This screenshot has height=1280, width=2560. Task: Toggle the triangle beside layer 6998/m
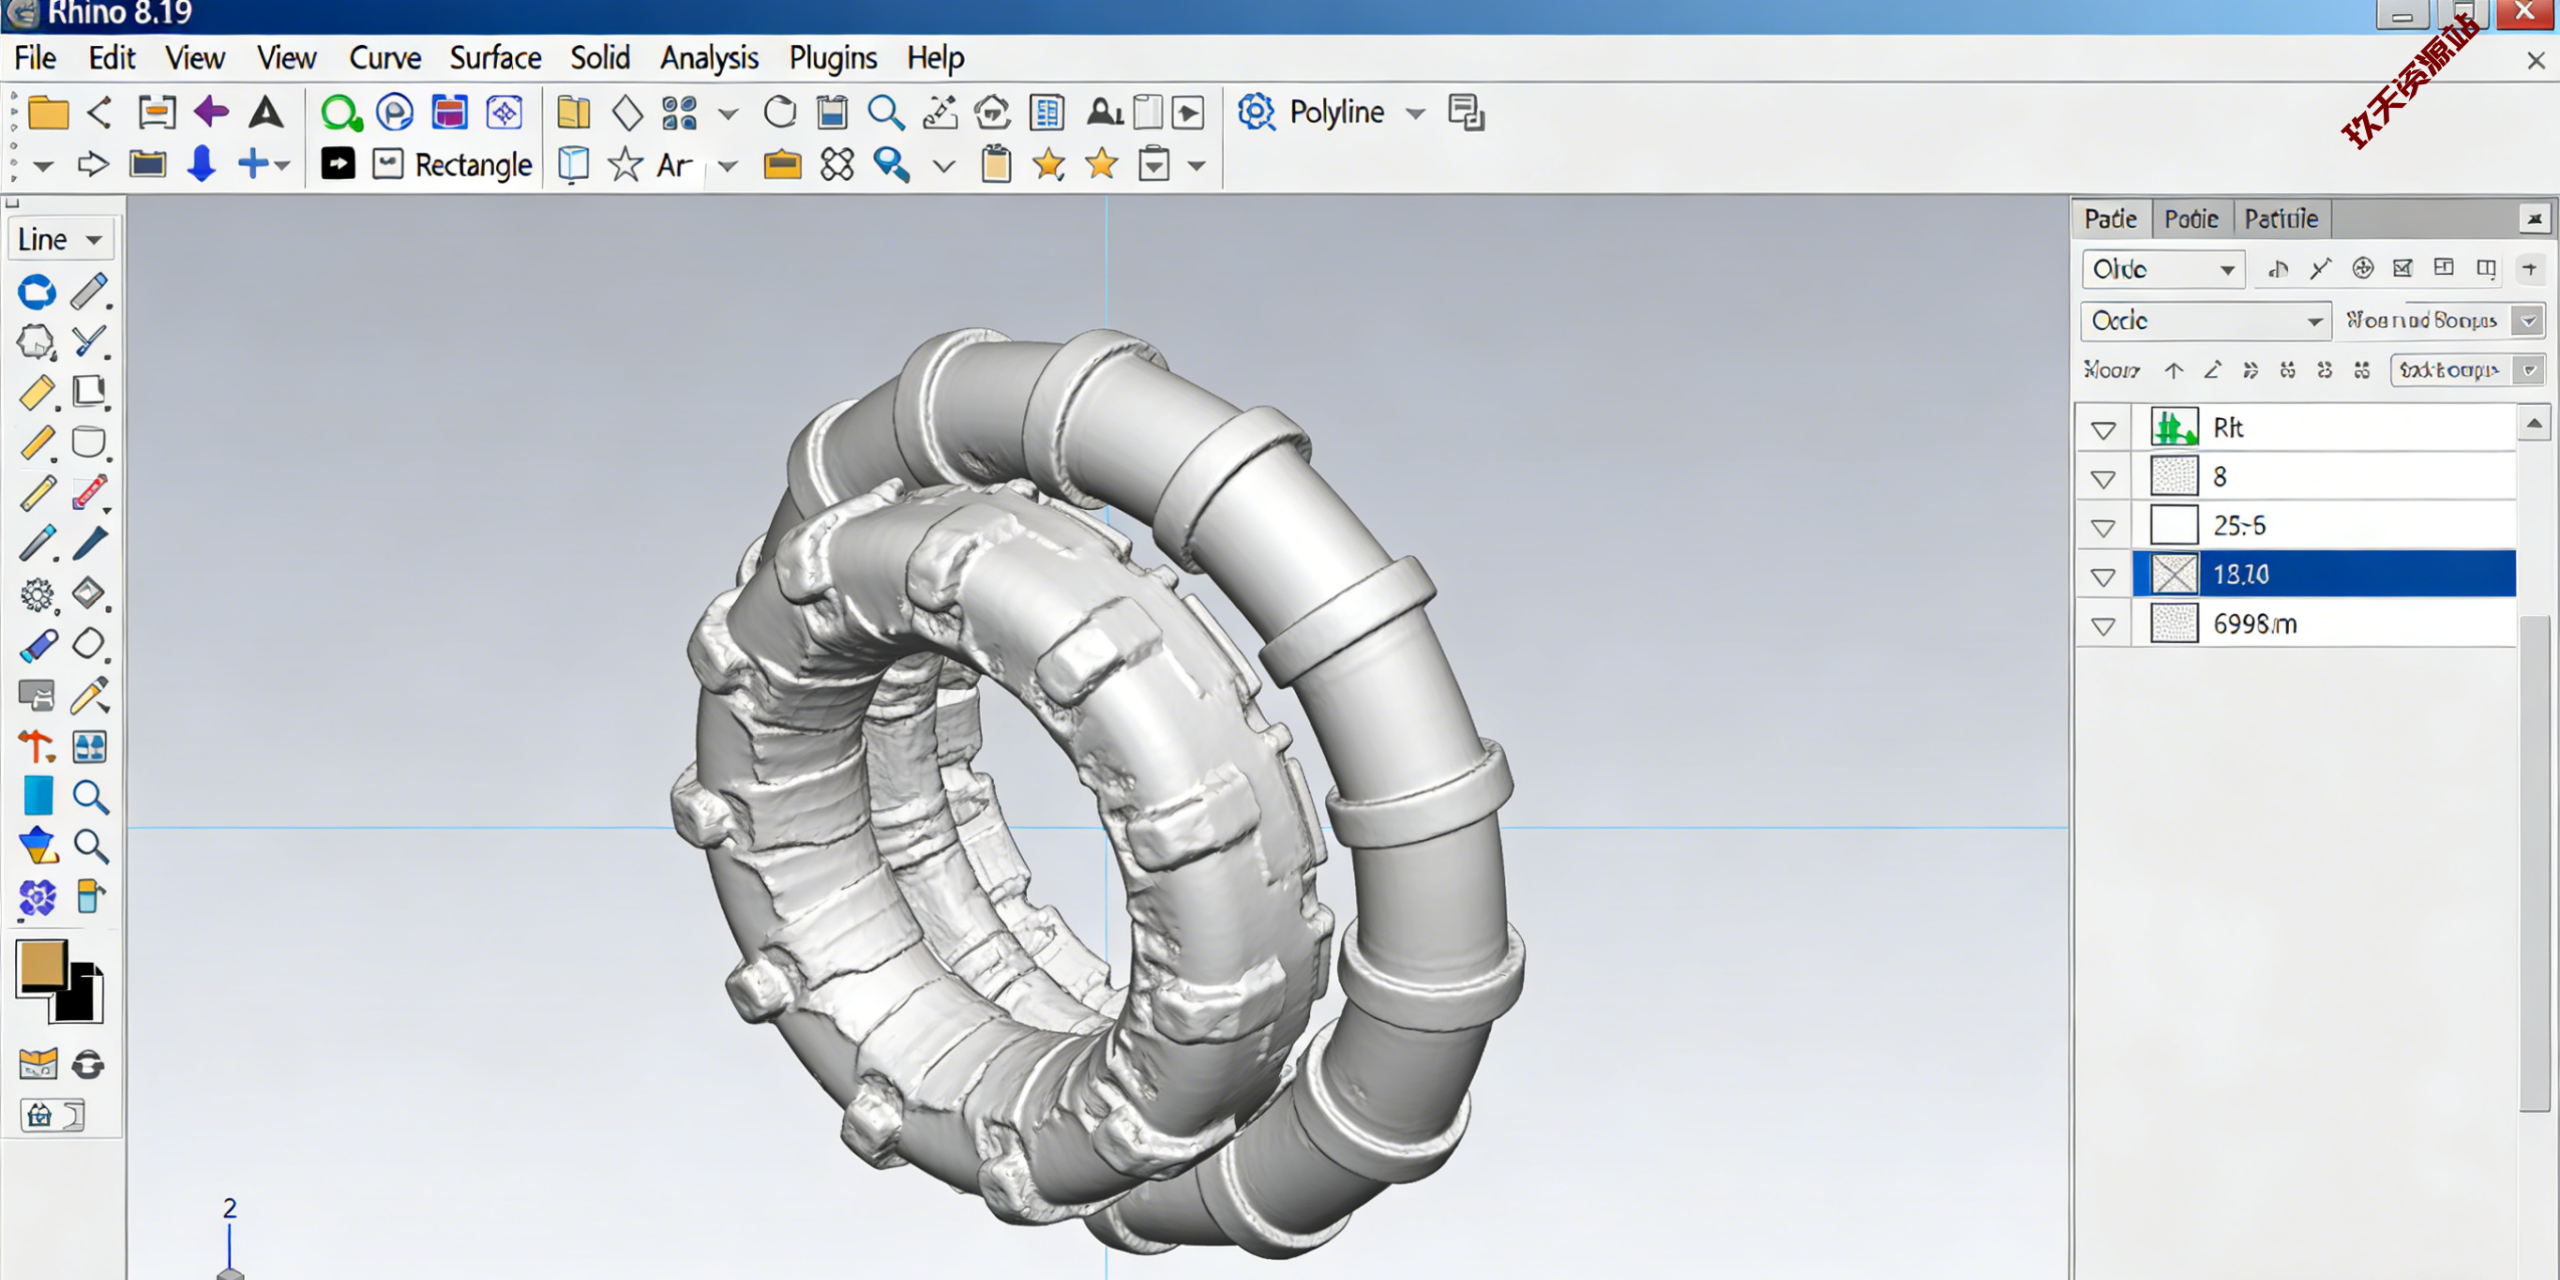click(2103, 626)
